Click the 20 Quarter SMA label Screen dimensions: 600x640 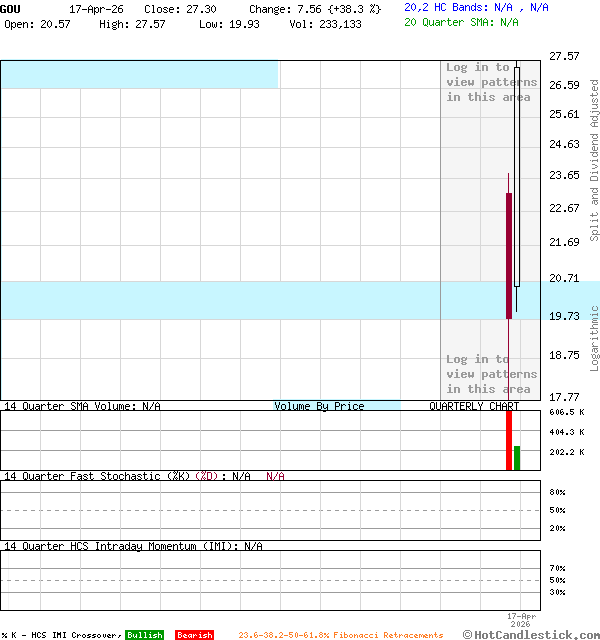pos(461,21)
